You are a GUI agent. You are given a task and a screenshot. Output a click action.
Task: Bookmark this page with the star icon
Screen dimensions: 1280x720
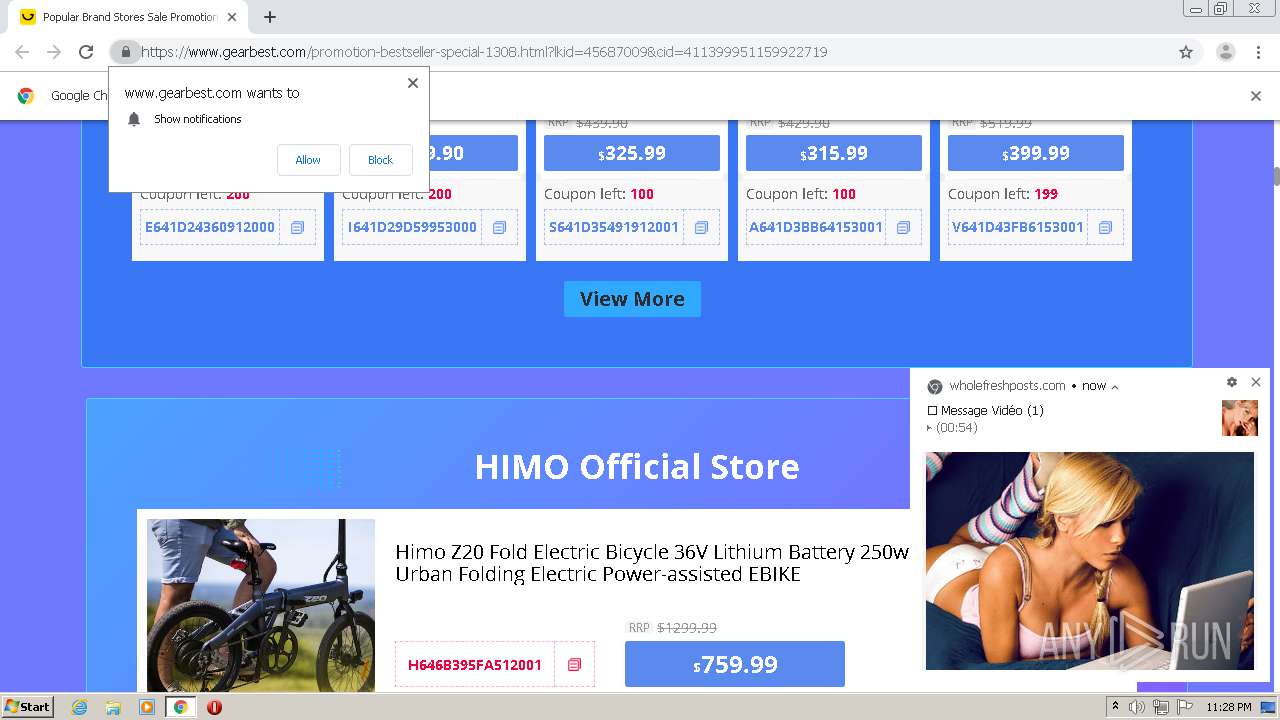click(1186, 52)
